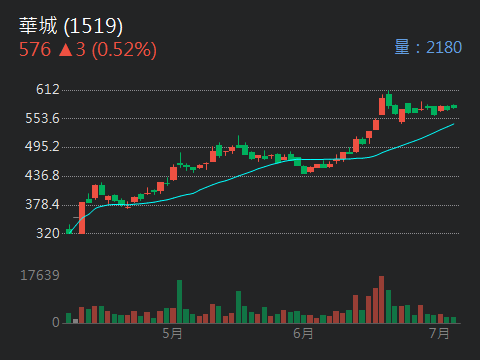Click the current price 576
Image resolution: width=480 pixels, height=360 pixels.
[35, 50]
